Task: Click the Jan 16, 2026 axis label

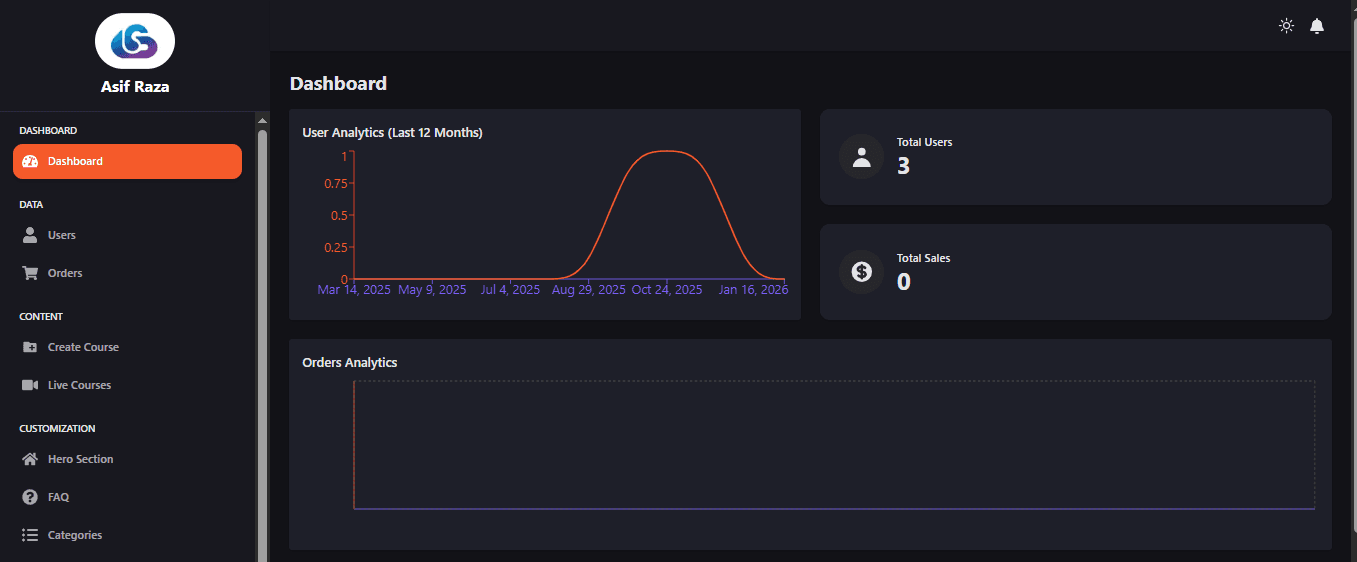Action: point(753,290)
